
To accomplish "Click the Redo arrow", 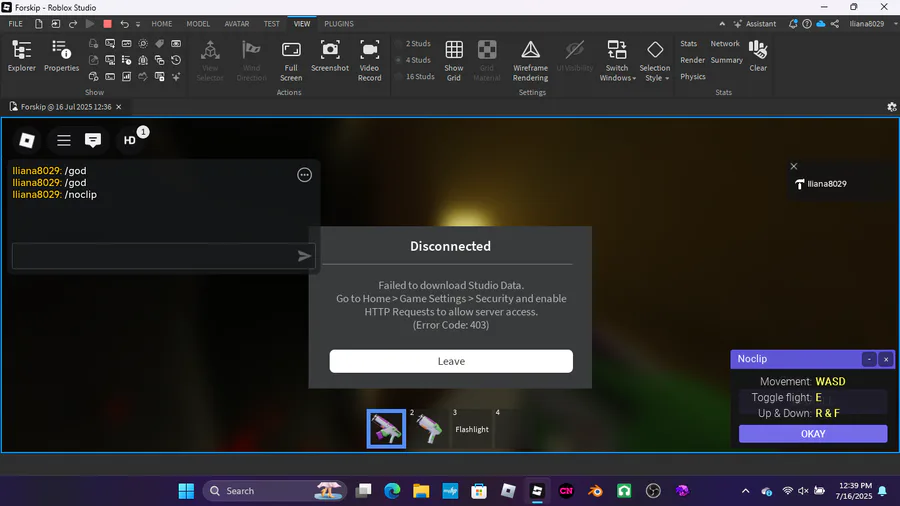I will point(73,24).
